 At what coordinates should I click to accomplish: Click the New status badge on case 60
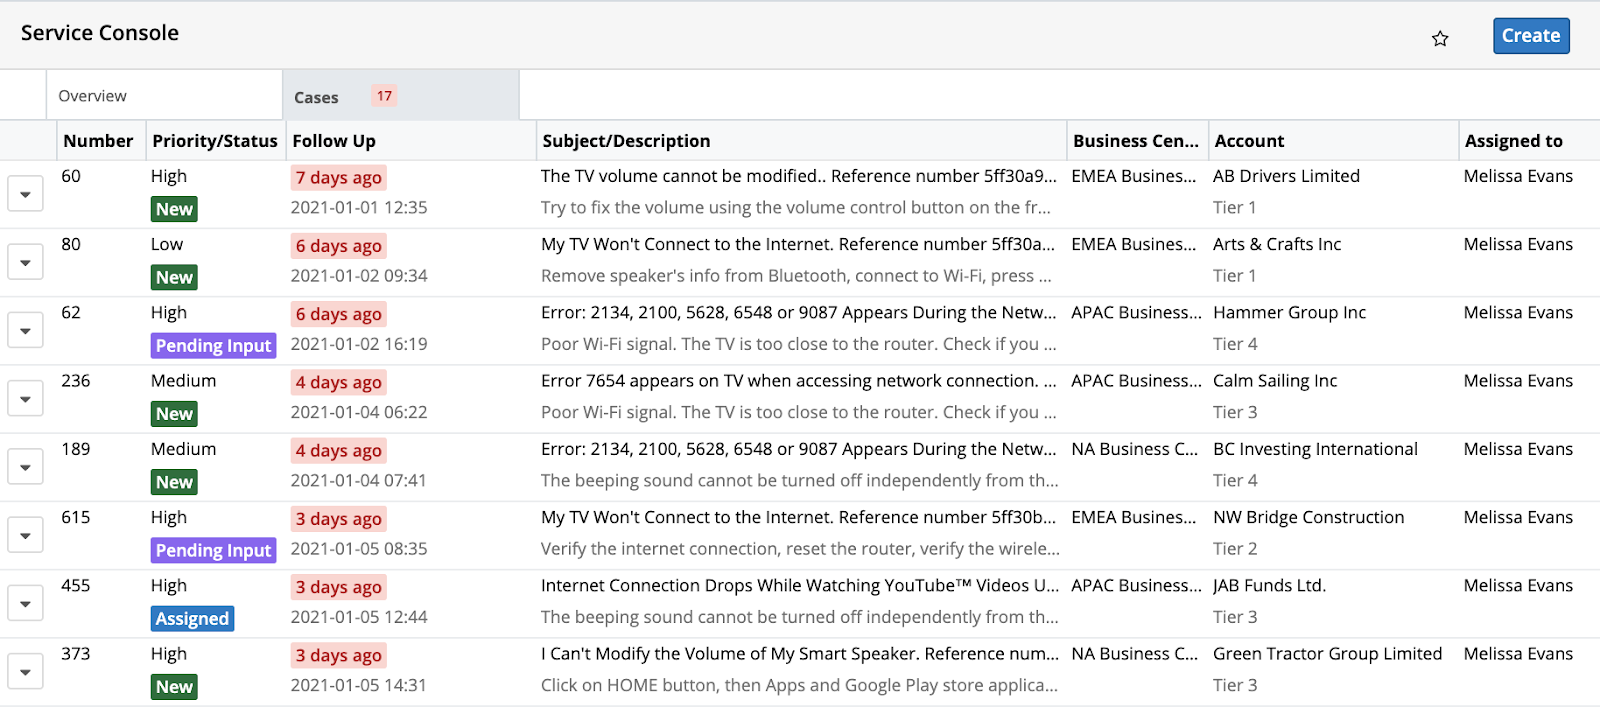[x=174, y=209]
